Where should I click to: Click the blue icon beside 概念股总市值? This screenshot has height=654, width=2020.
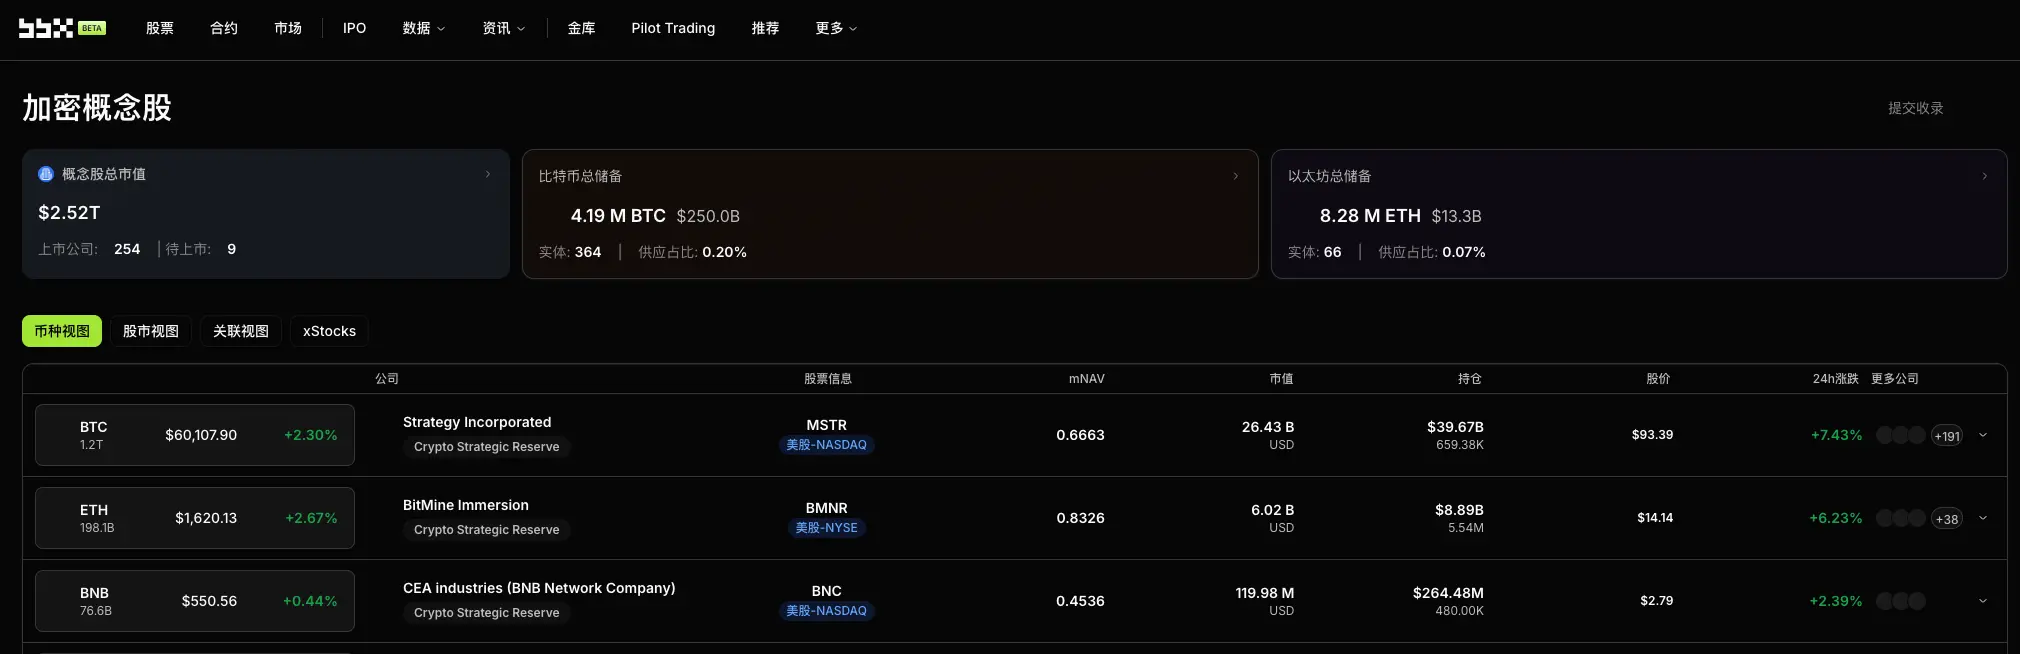click(46, 174)
